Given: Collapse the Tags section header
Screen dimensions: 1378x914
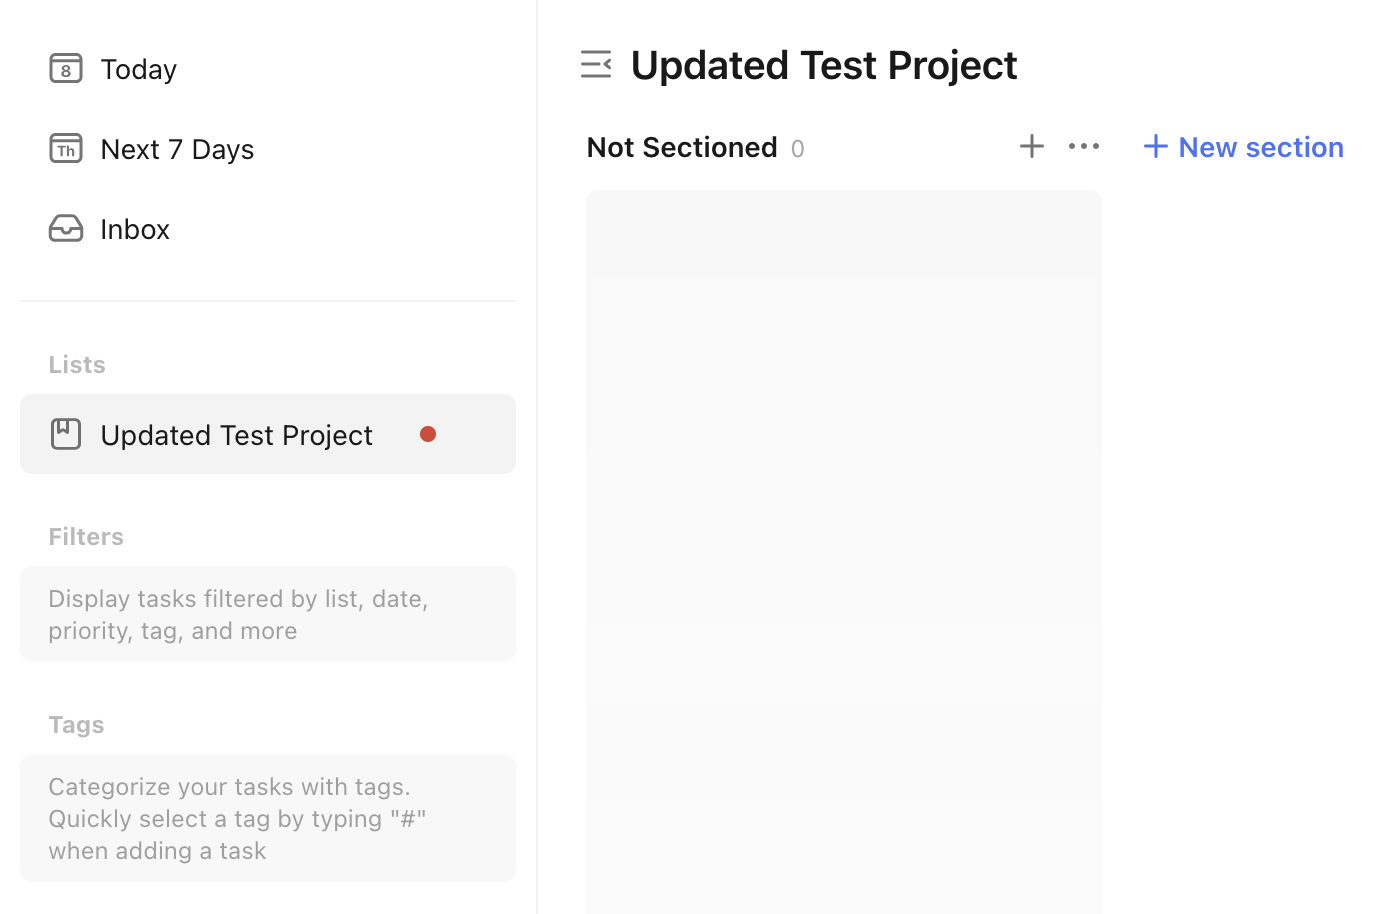Looking at the screenshot, I should [76, 724].
